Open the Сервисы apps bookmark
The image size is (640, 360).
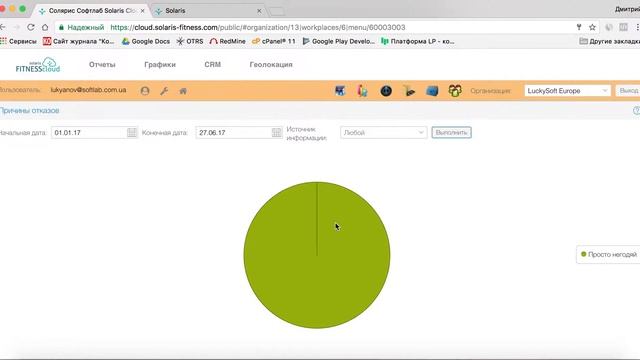(18, 41)
